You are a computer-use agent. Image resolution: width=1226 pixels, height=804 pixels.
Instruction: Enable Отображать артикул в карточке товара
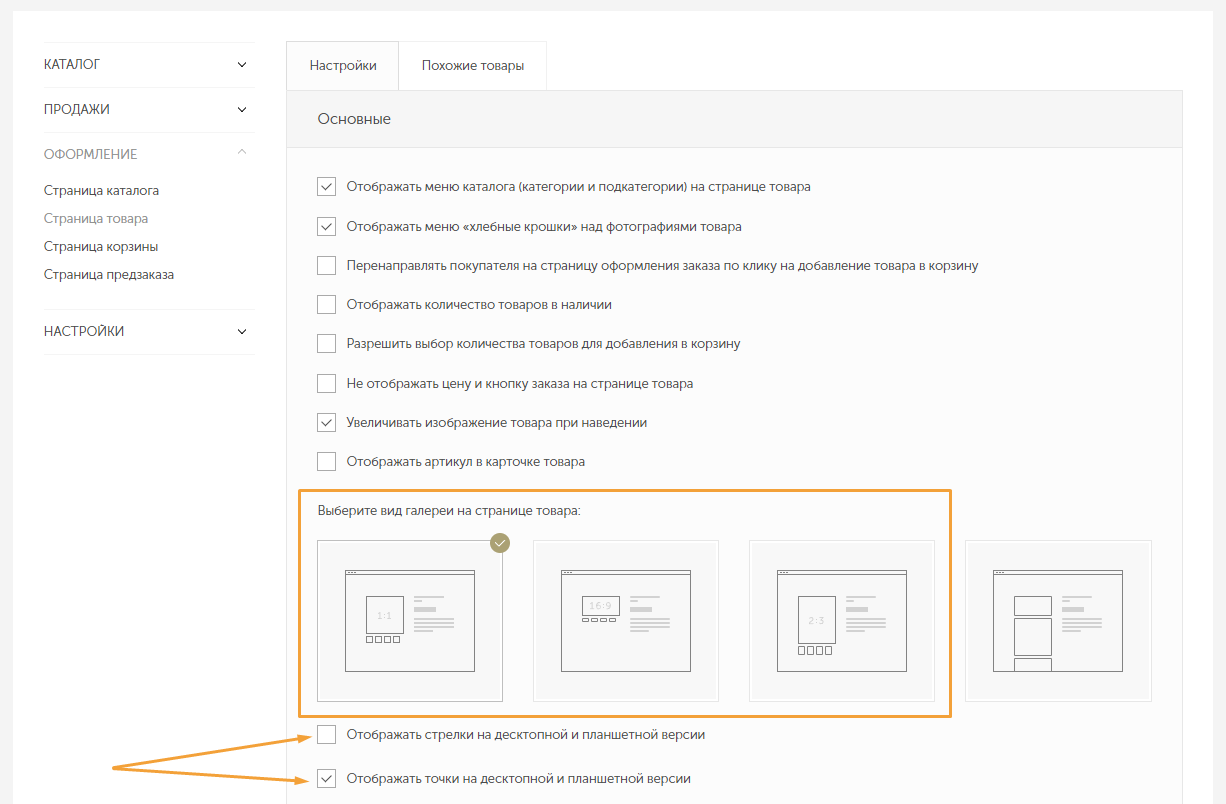[x=326, y=462]
